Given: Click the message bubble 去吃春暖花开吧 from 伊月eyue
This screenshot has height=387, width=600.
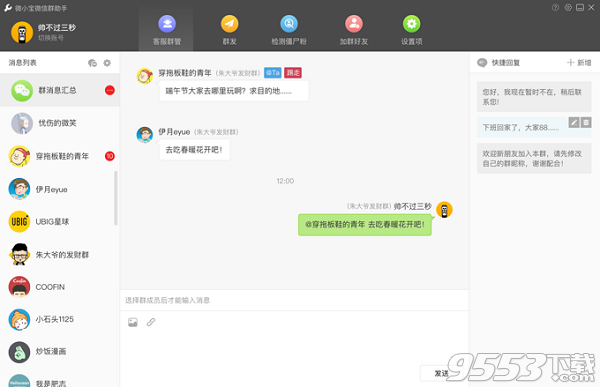Looking at the screenshot, I should point(194,150).
